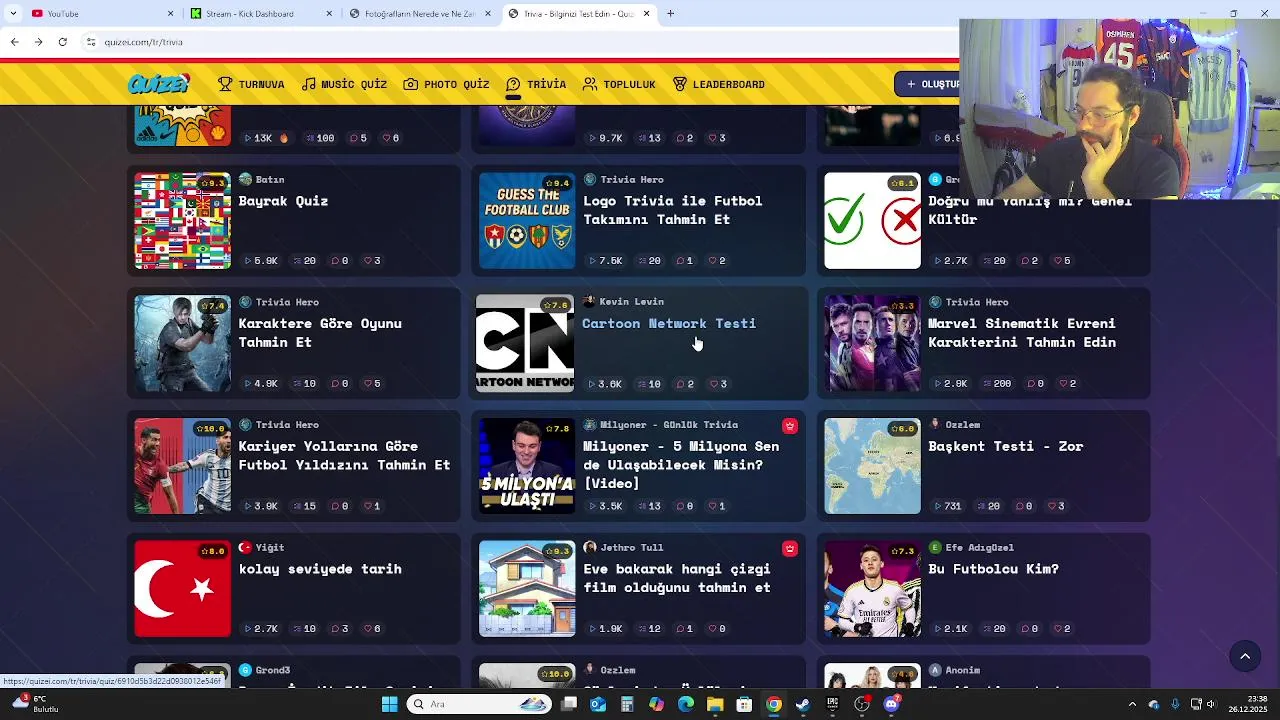Click heart likes icon on Bayrak Quiz
Screen dimensions: 1280x720
[x=367, y=261]
